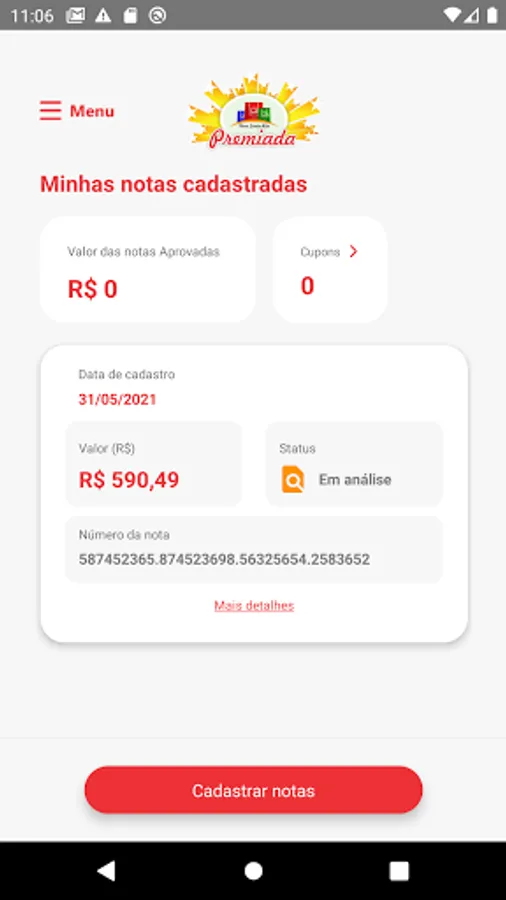Tap the Android recent apps square
The width and height of the screenshot is (506, 900).
(399, 870)
